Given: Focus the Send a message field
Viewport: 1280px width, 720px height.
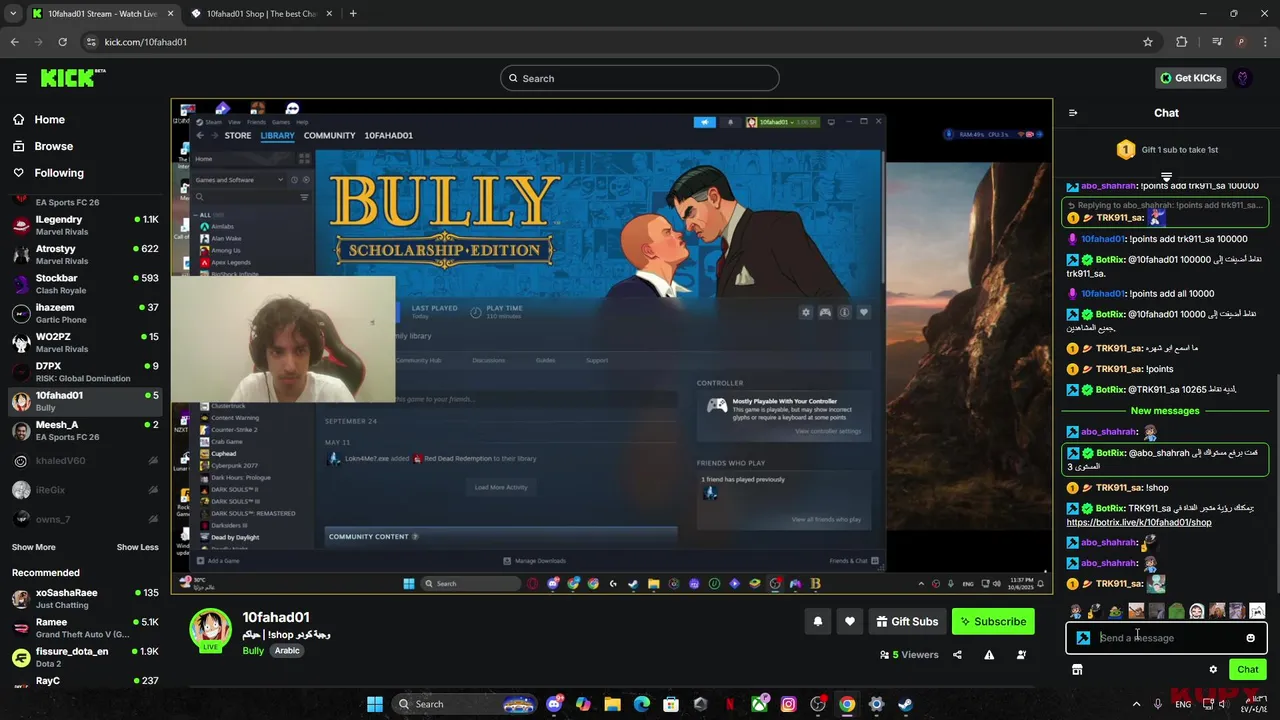Looking at the screenshot, I should [1166, 638].
